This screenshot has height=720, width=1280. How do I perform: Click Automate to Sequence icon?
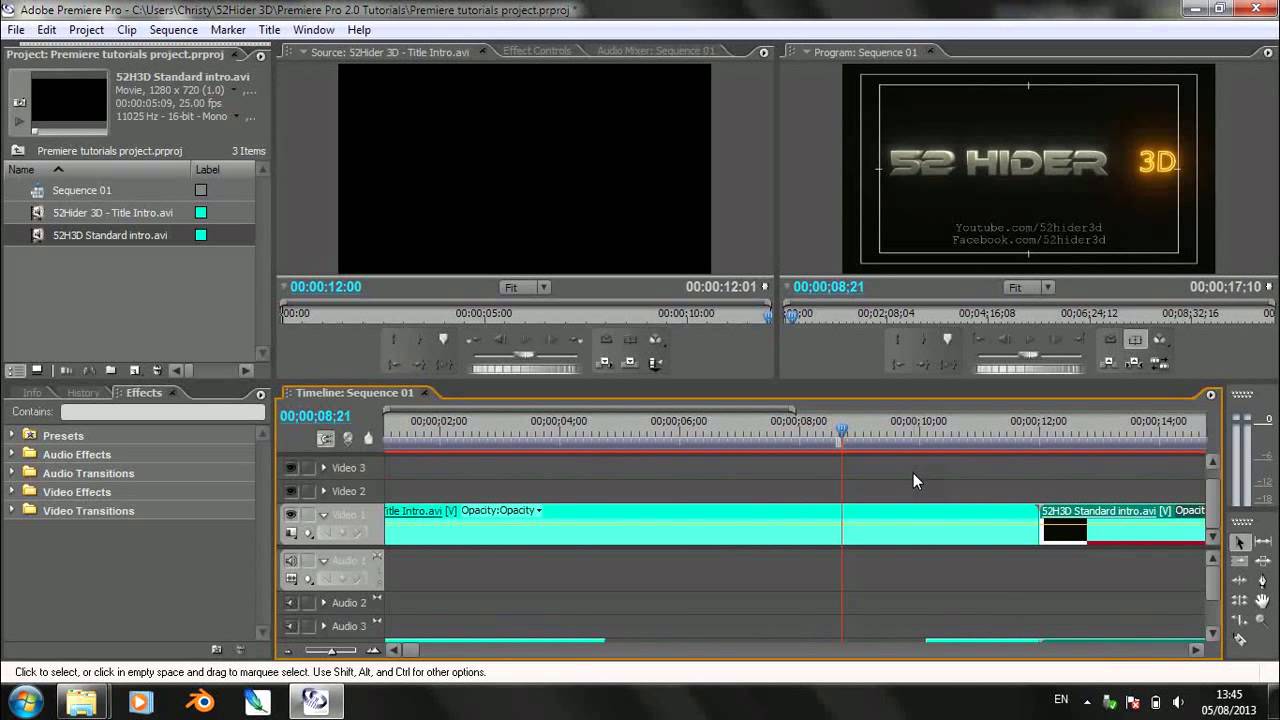tap(66, 370)
